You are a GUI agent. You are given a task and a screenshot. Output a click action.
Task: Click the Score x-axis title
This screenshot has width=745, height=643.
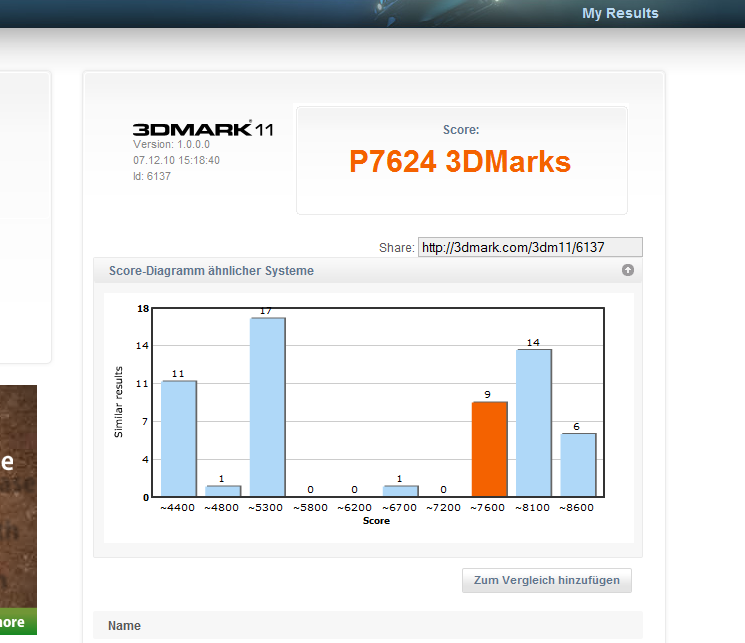(376, 521)
